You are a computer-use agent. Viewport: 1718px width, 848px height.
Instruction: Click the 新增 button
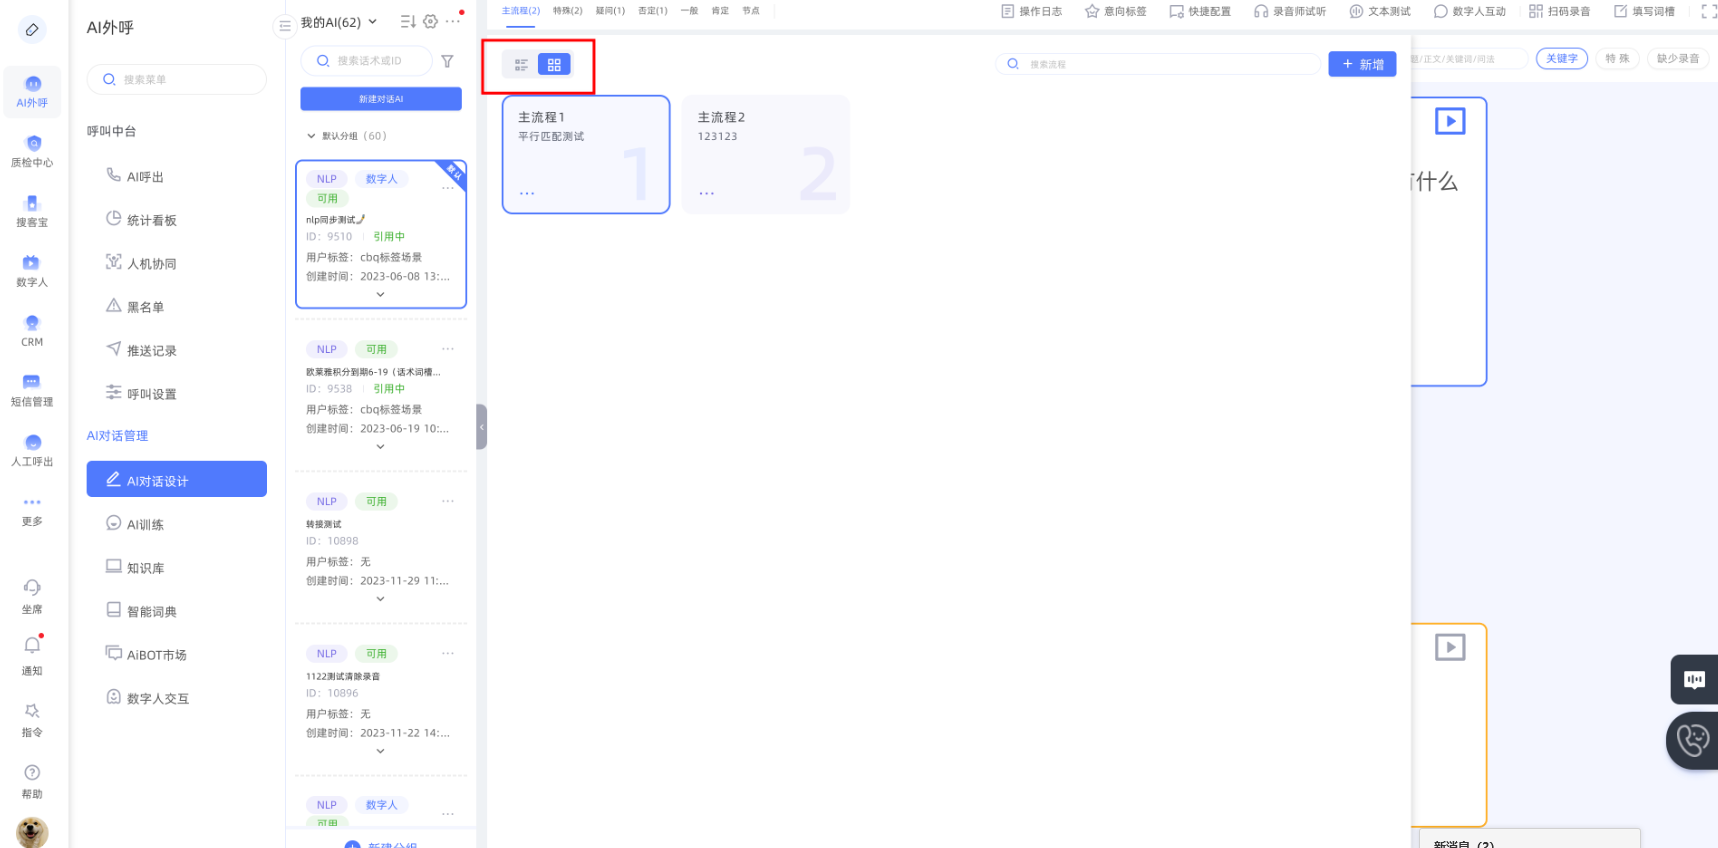coord(1362,64)
